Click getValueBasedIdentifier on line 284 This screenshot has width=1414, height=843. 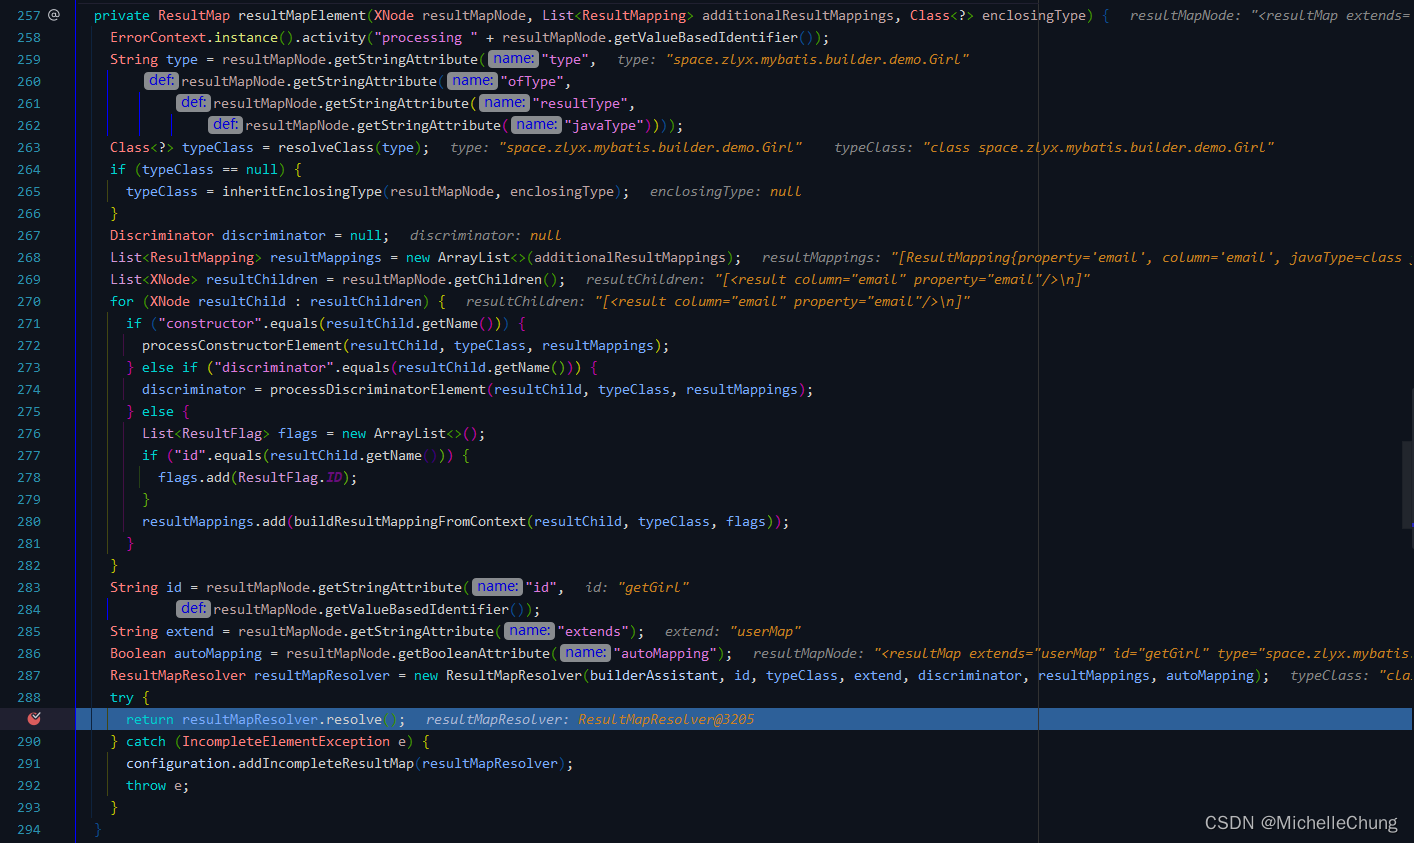[418, 609]
